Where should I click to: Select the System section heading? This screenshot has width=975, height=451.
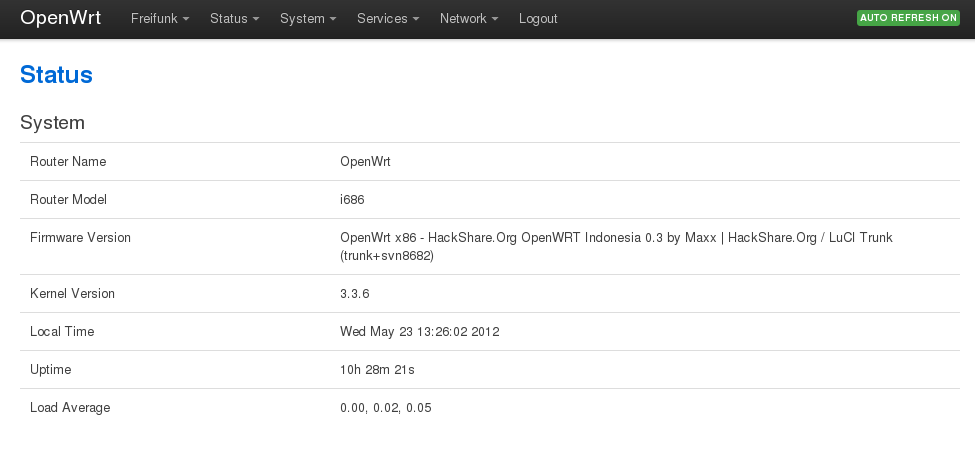(x=52, y=123)
